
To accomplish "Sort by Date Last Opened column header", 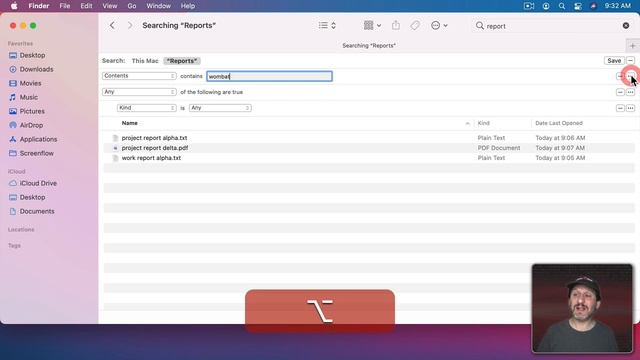I will tap(559, 123).
